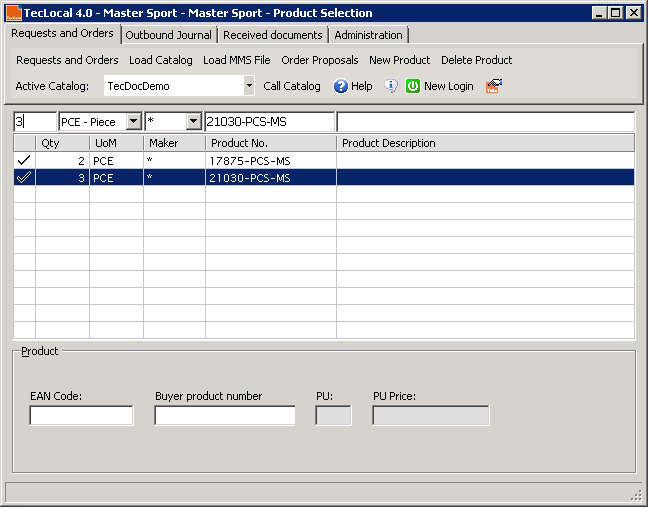Click the checkmark in the 17875-PCS-MS row

pyautogui.click(x=24, y=160)
